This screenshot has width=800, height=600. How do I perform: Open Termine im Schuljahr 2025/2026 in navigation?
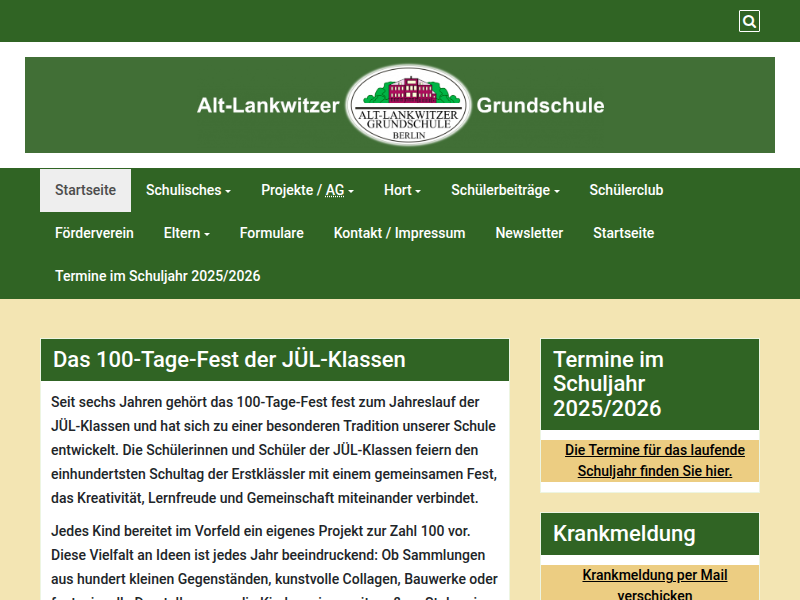point(158,276)
